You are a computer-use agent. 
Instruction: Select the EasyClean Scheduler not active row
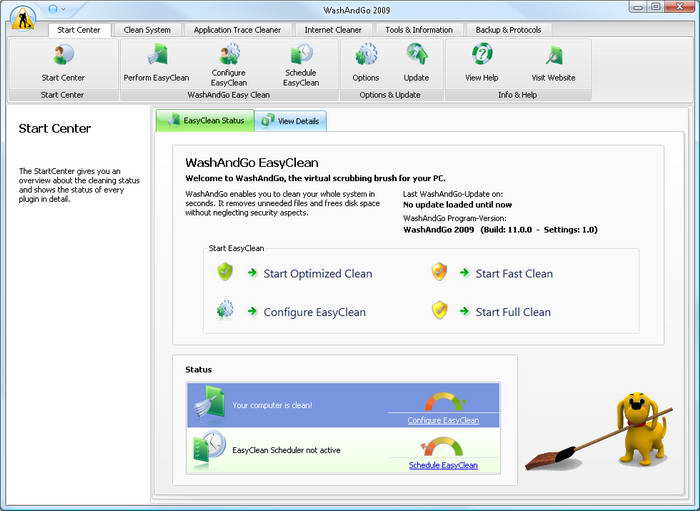[x=343, y=450]
